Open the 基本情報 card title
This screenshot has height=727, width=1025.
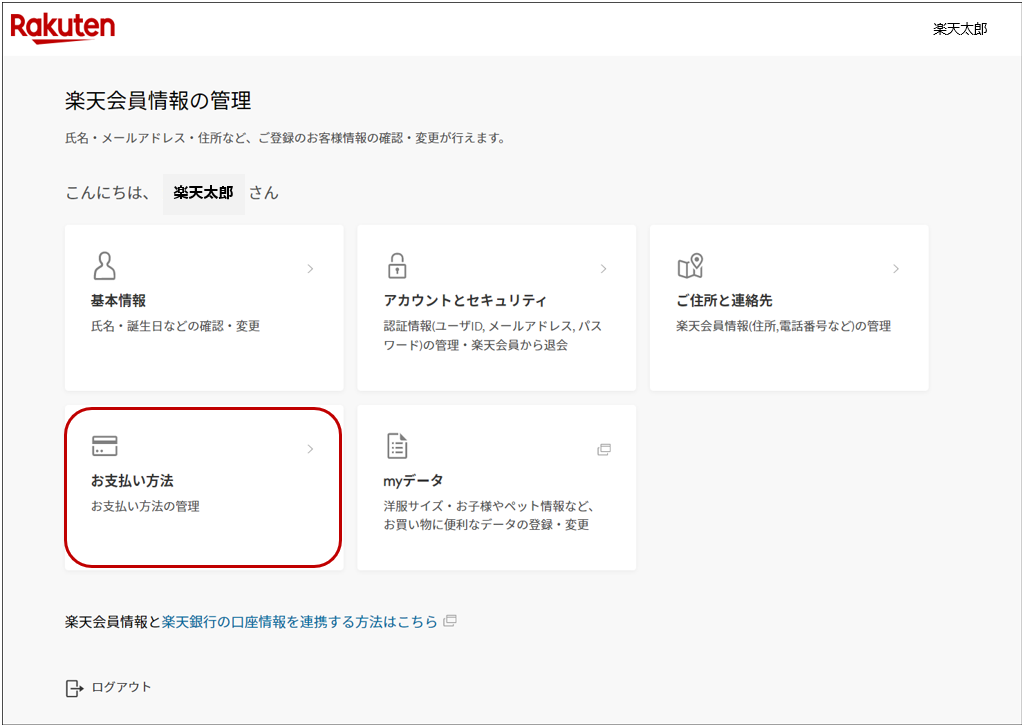click(118, 301)
